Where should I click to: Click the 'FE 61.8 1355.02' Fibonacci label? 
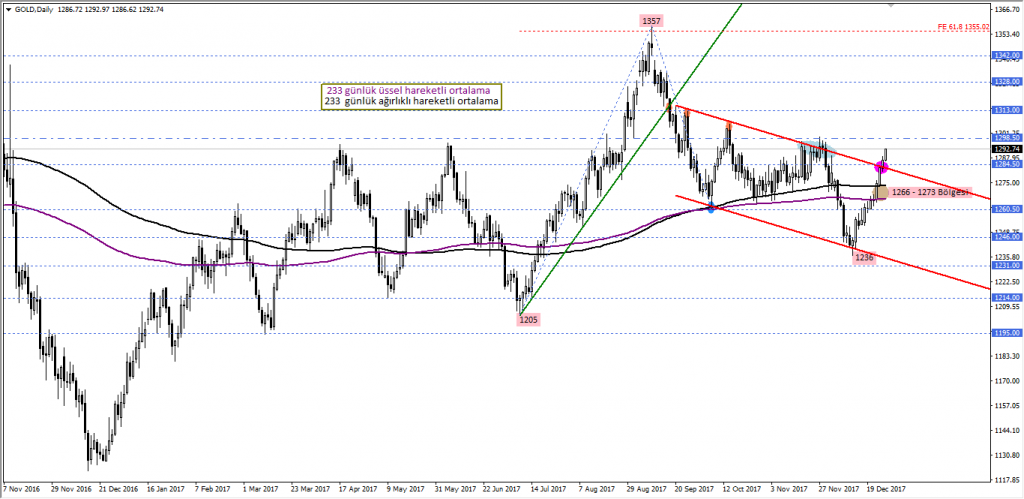[x=964, y=27]
